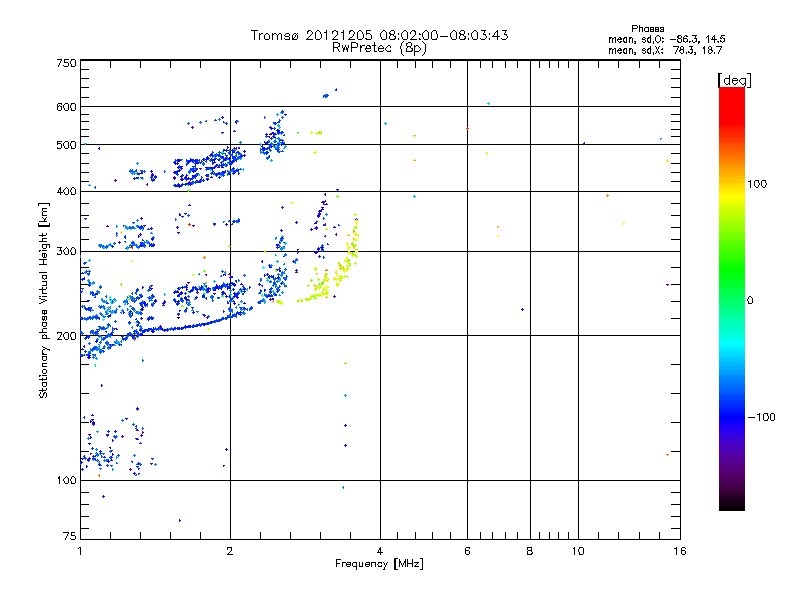Click the x-axis tick label '4'
Screen dimensions: 800x600
(x=380, y=551)
